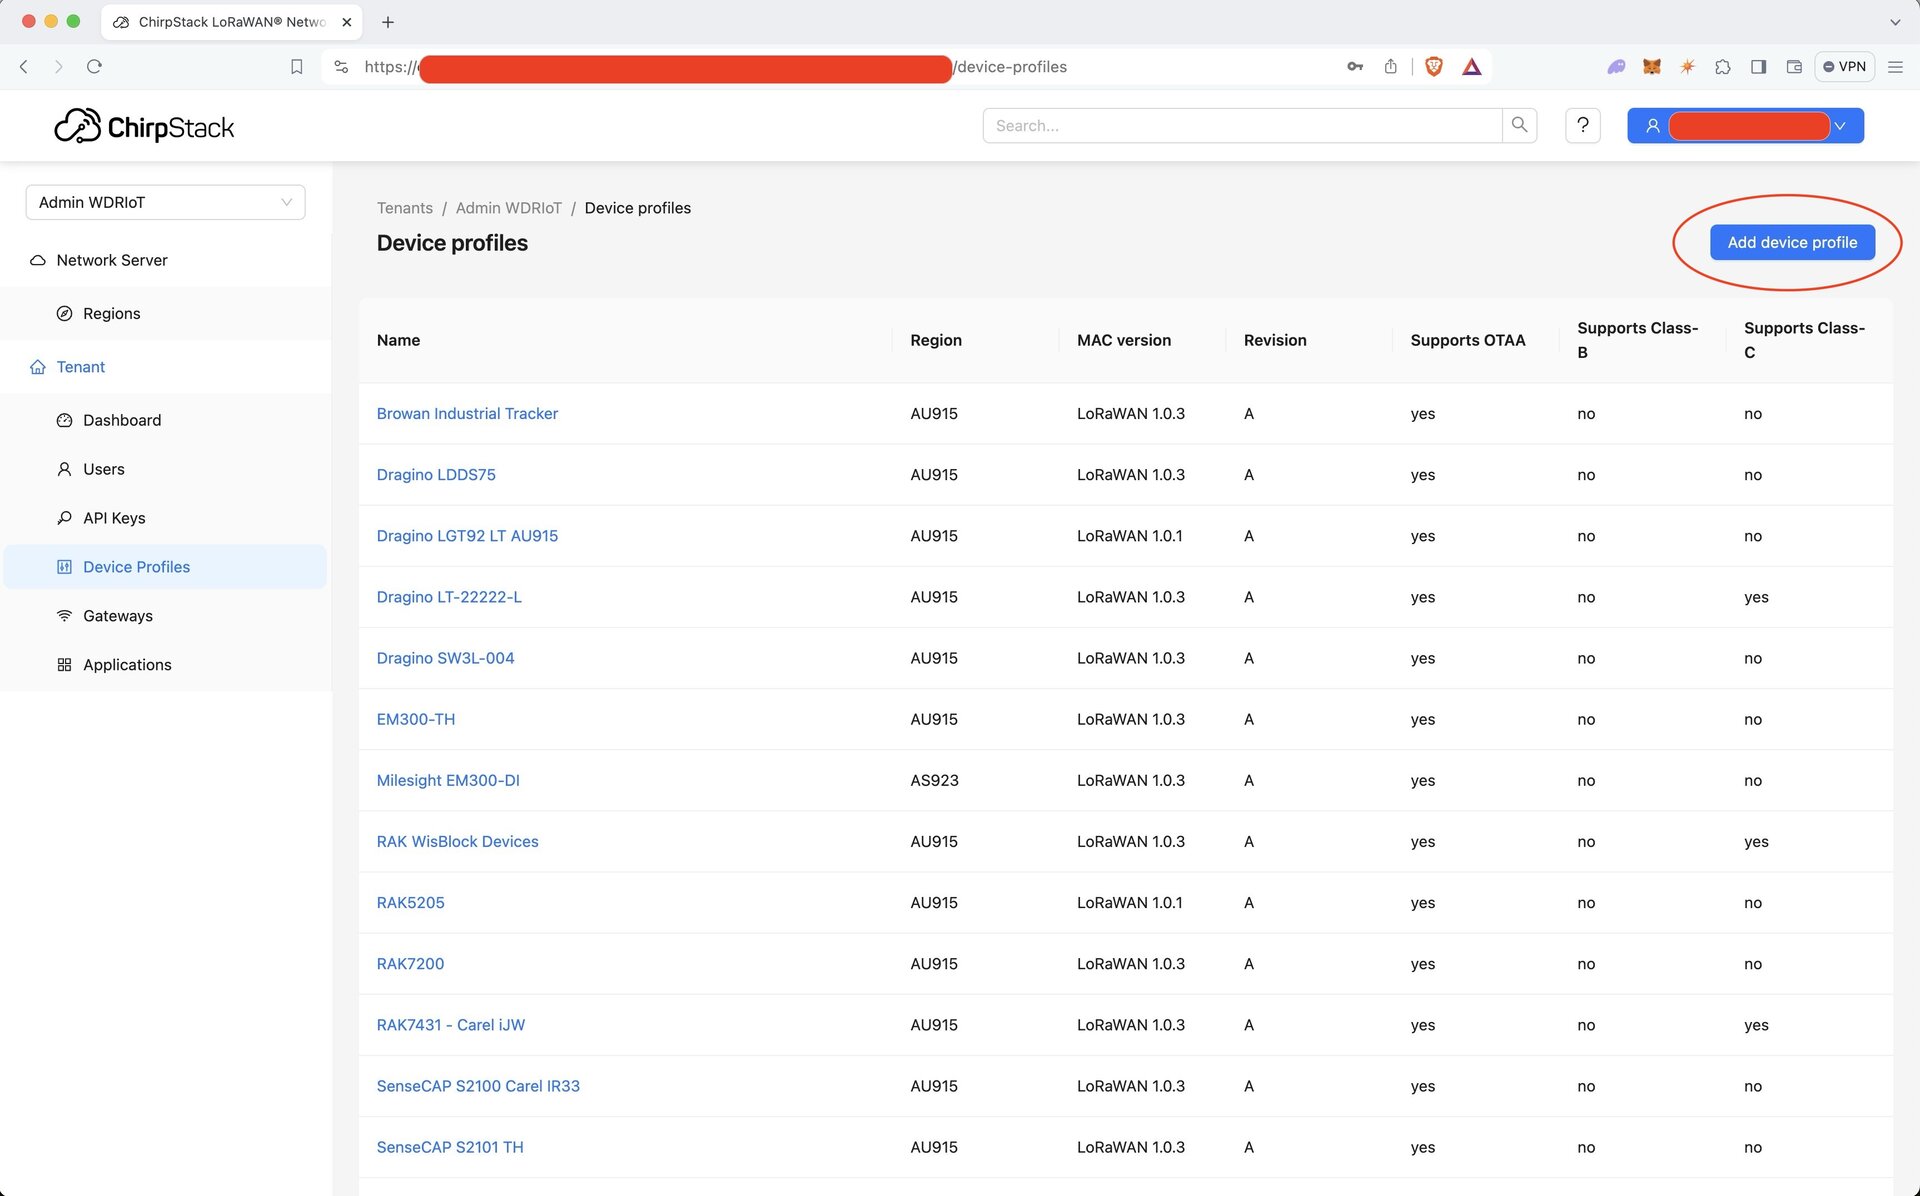Open the RAK5205 profile
This screenshot has width=1920, height=1196.
(x=410, y=902)
